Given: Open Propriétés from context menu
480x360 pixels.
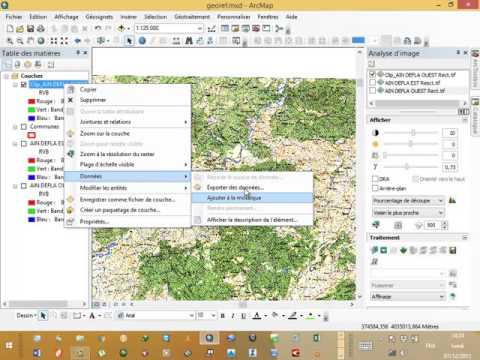Looking at the screenshot, I should [127, 221].
